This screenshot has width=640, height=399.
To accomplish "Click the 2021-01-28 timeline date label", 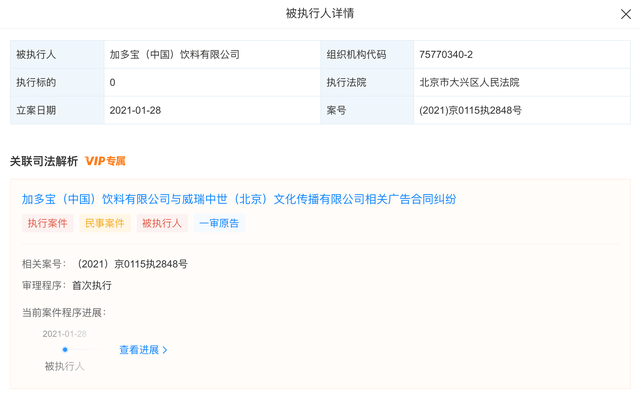I will coord(64,334).
